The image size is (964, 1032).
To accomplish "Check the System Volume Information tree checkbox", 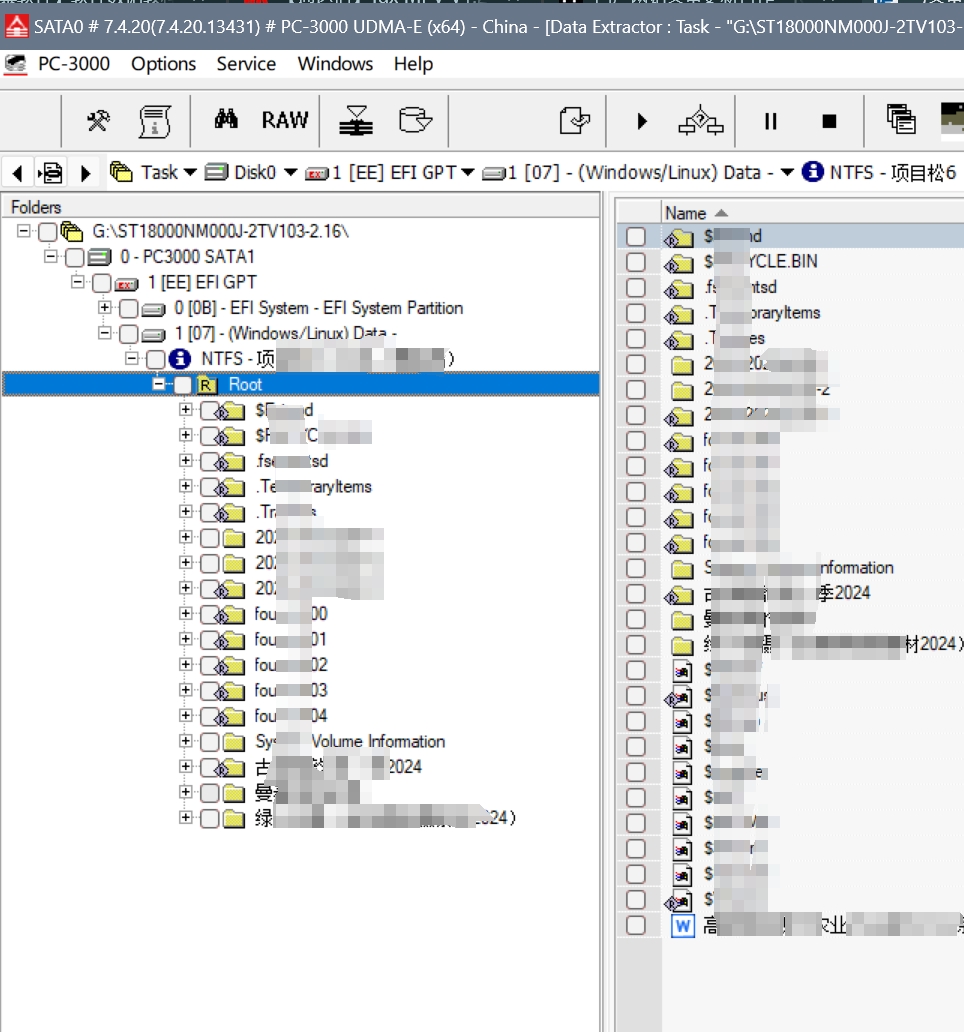I will click(x=210, y=742).
